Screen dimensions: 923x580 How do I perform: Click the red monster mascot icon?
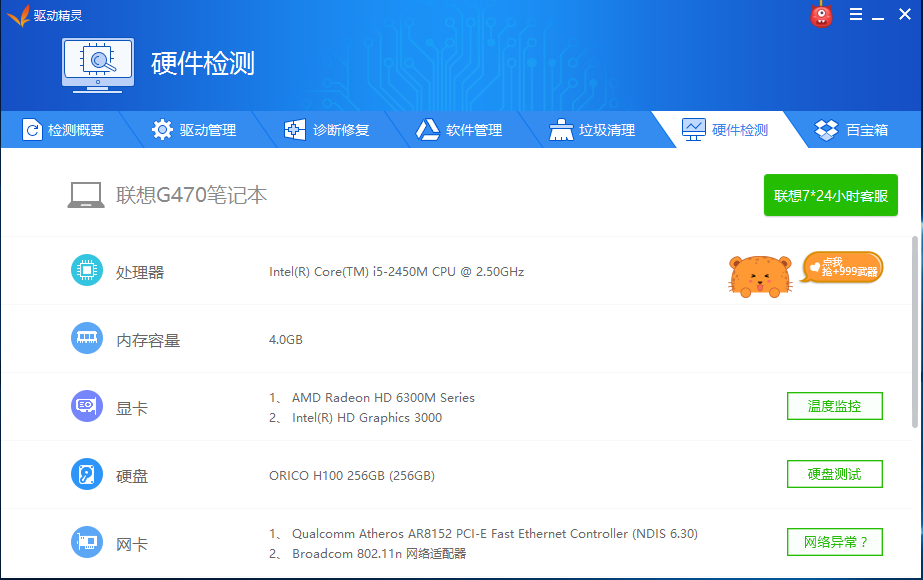(821, 15)
